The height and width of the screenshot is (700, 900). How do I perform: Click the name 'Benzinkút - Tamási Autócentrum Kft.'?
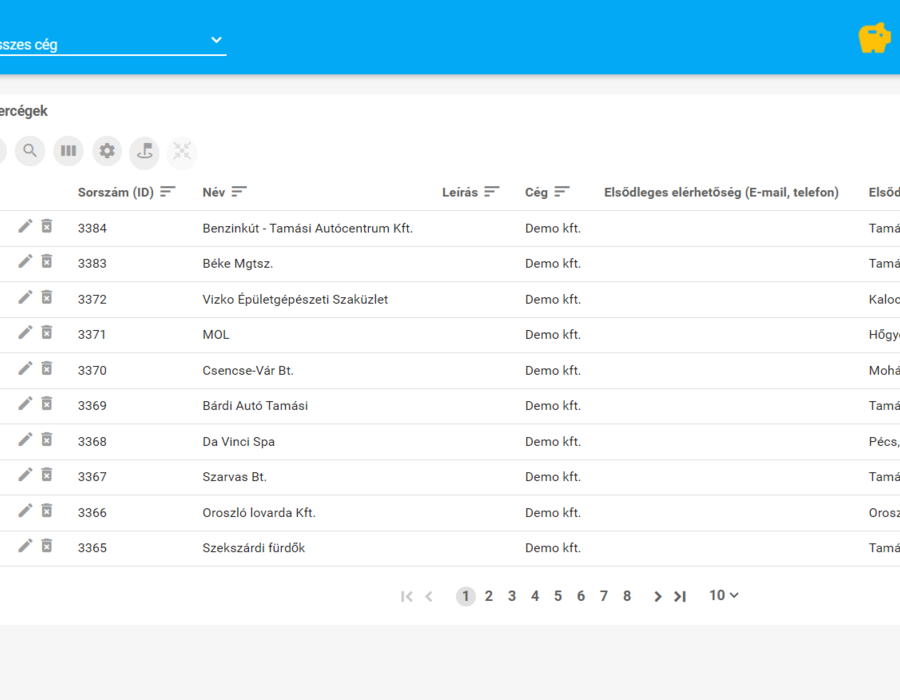click(x=308, y=228)
